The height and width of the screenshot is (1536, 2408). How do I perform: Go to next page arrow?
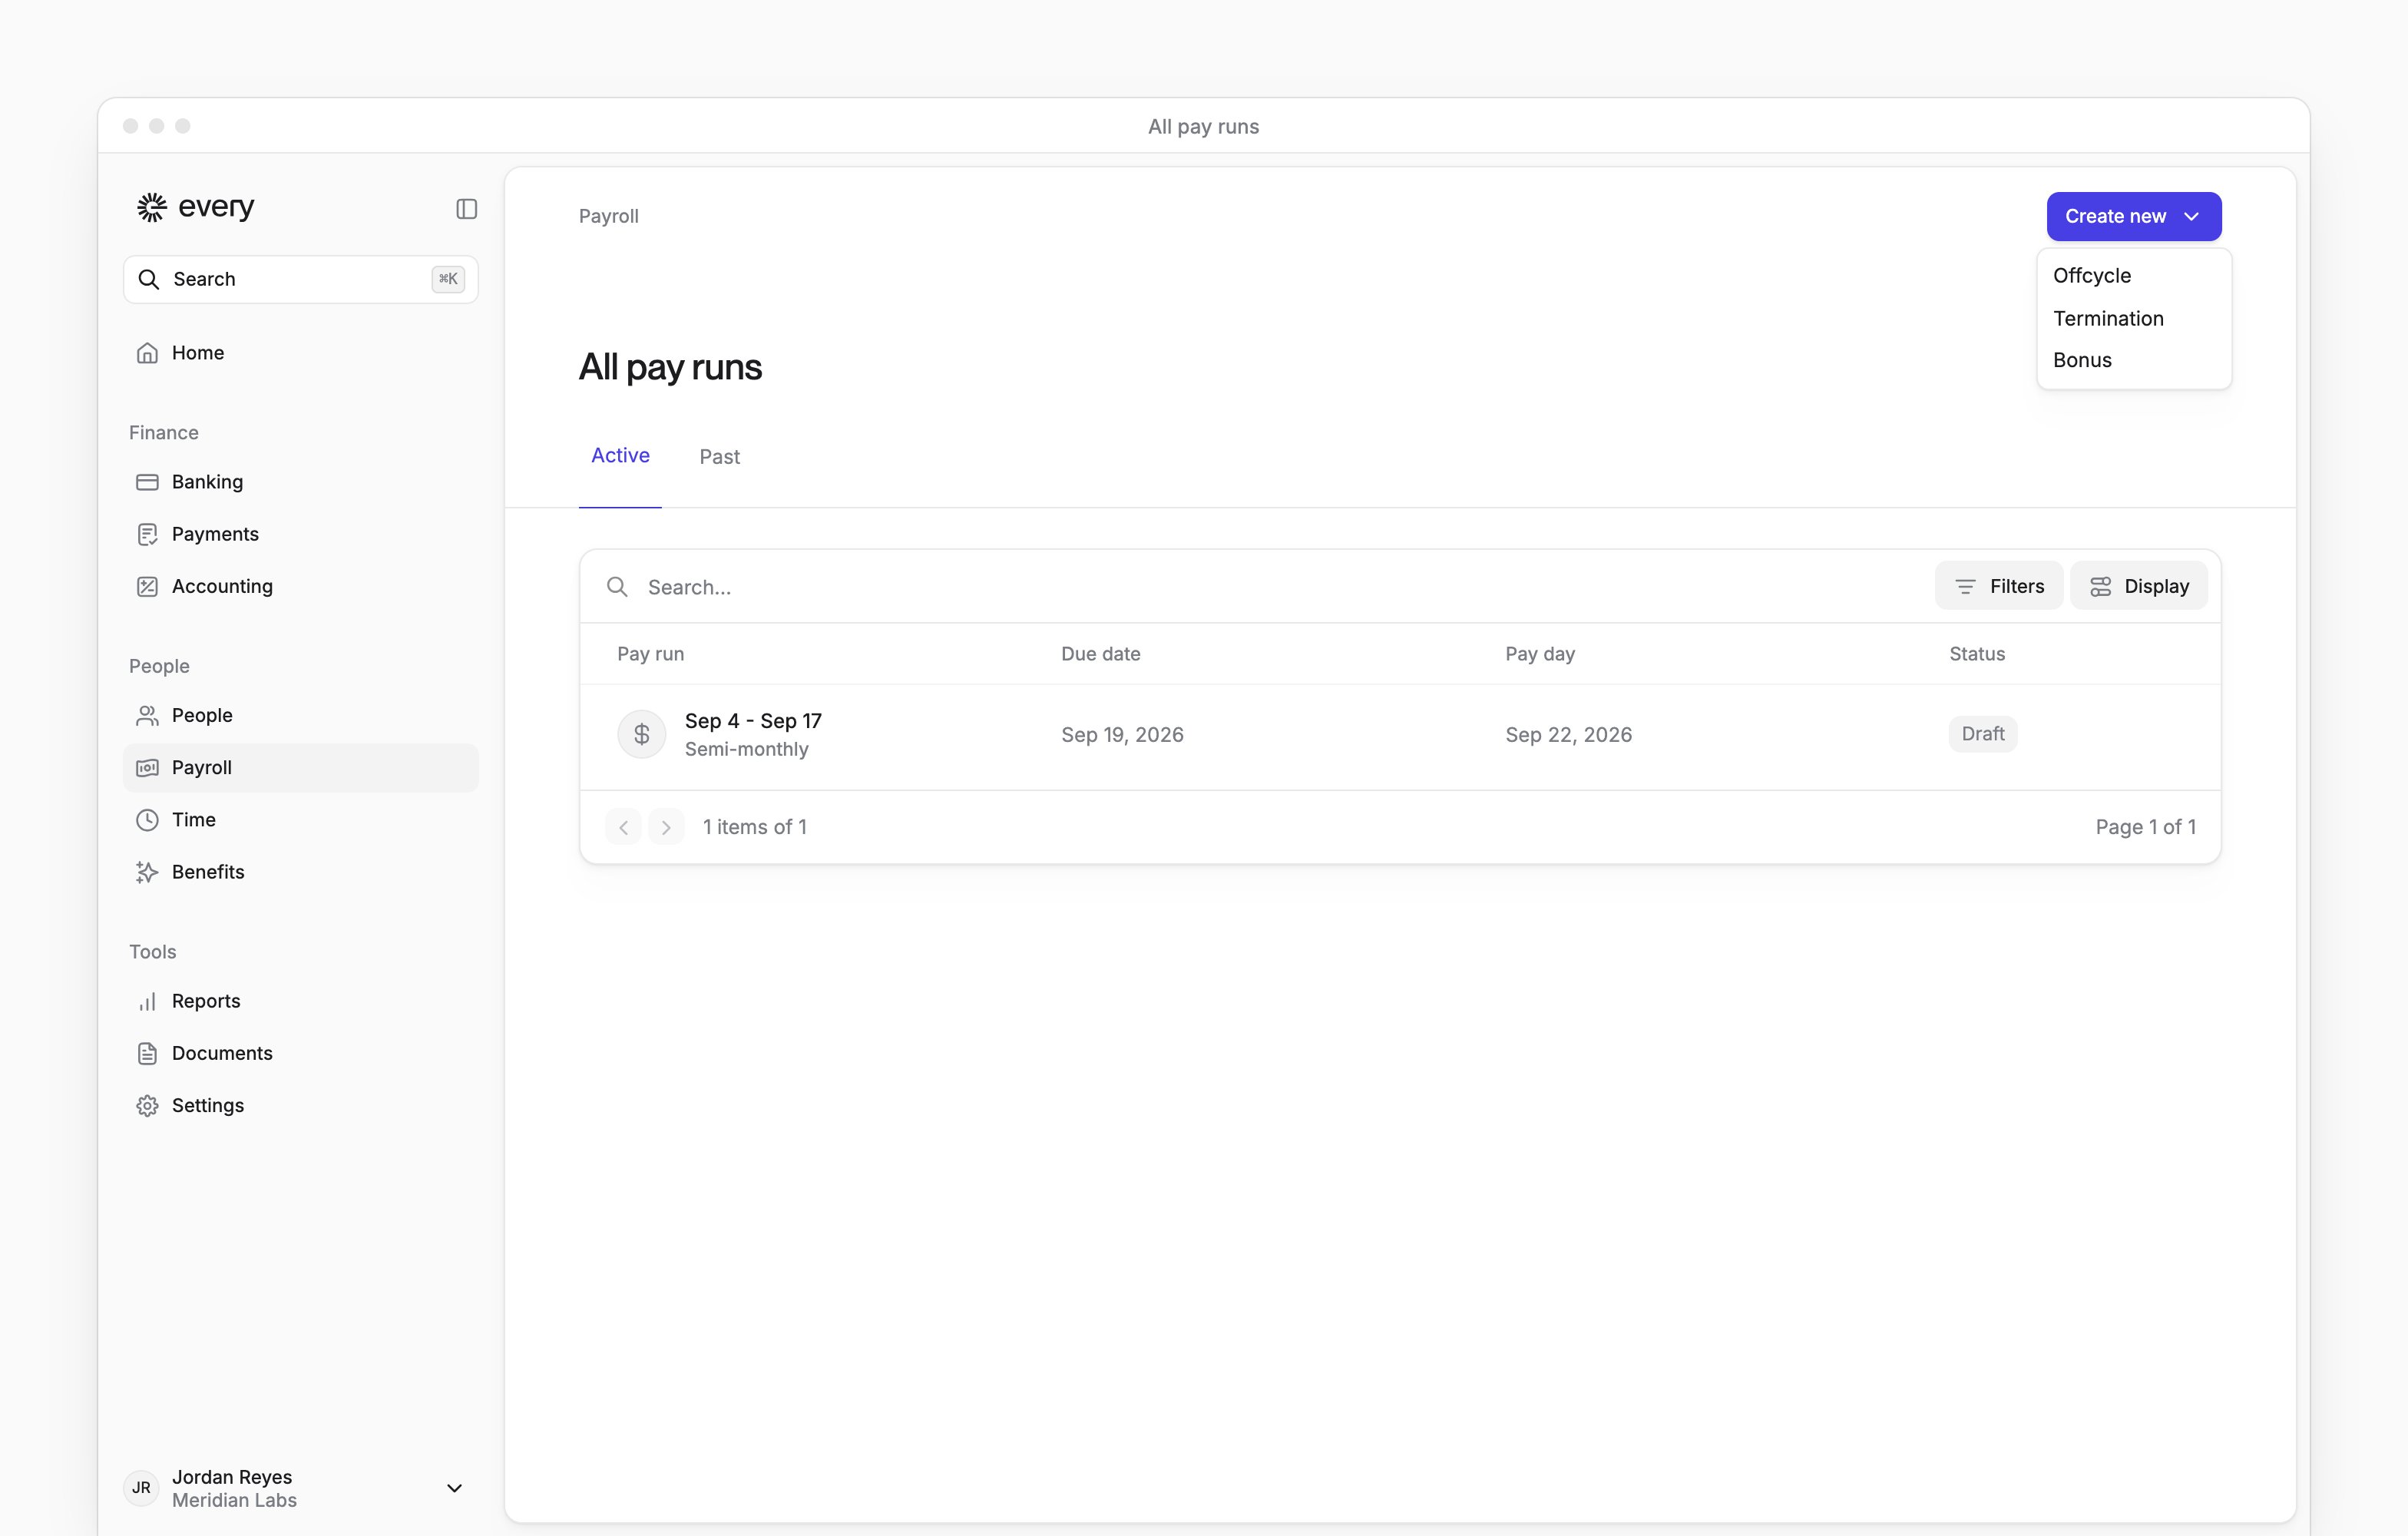coord(666,827)
